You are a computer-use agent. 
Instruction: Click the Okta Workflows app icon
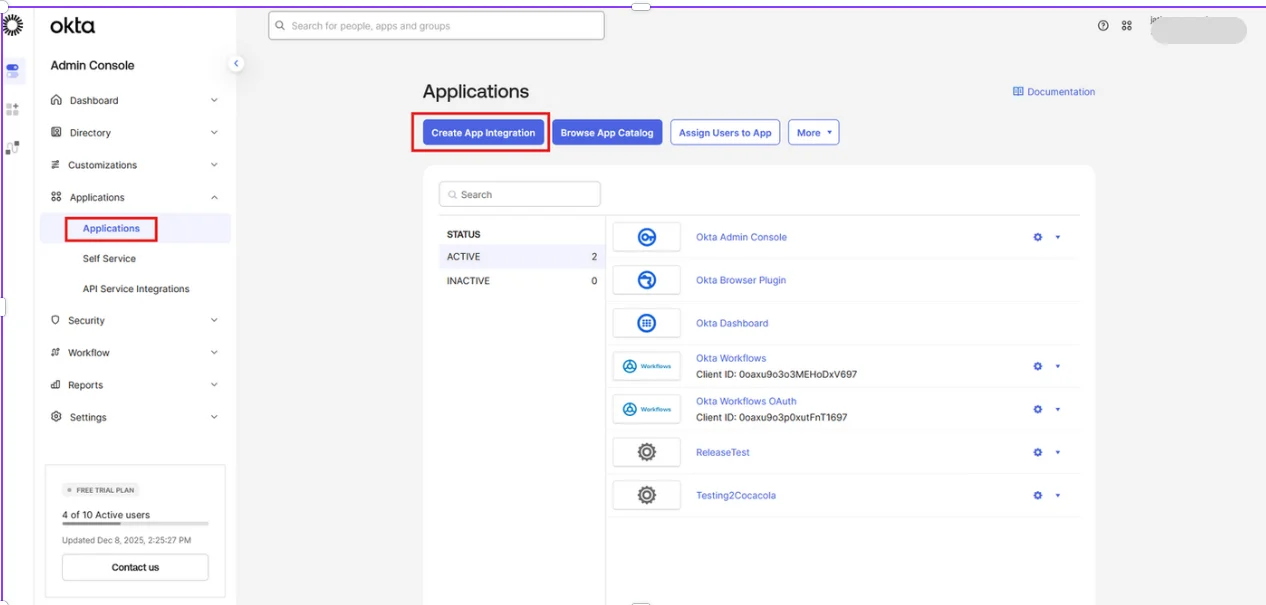[x=646, y=365]
